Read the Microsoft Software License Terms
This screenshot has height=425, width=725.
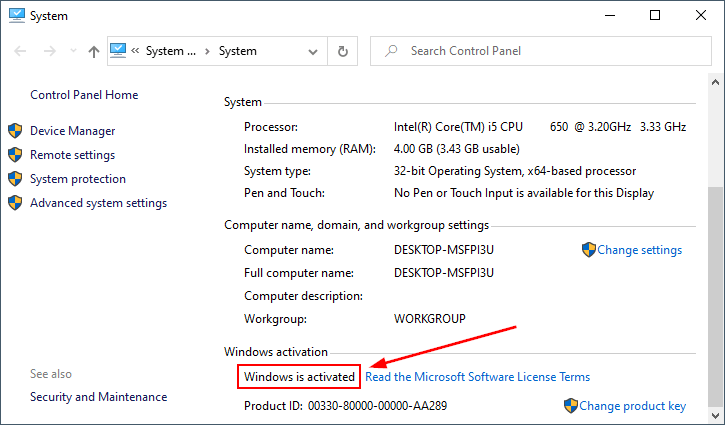(x=477, y=377)
